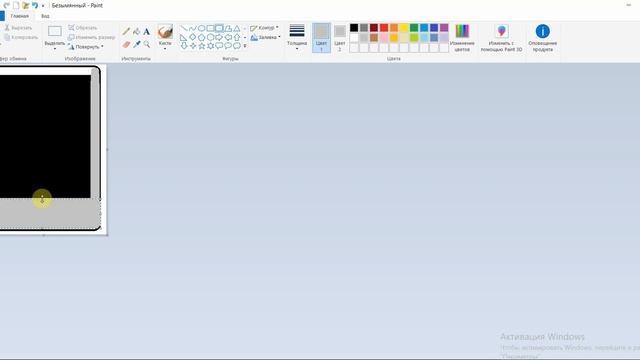Screen dimensions: 640x360
Task: Open Изменение цветов edit colors dialog
Action: (x=462, y=38)
